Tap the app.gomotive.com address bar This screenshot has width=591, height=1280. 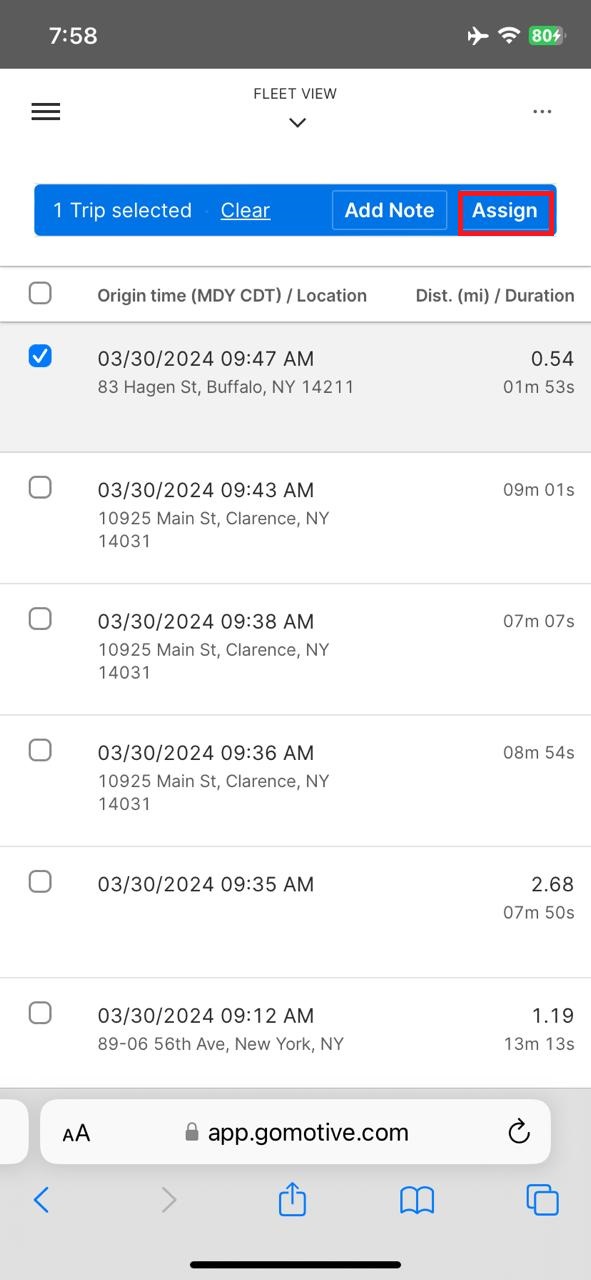click(x=296, y=1132)
